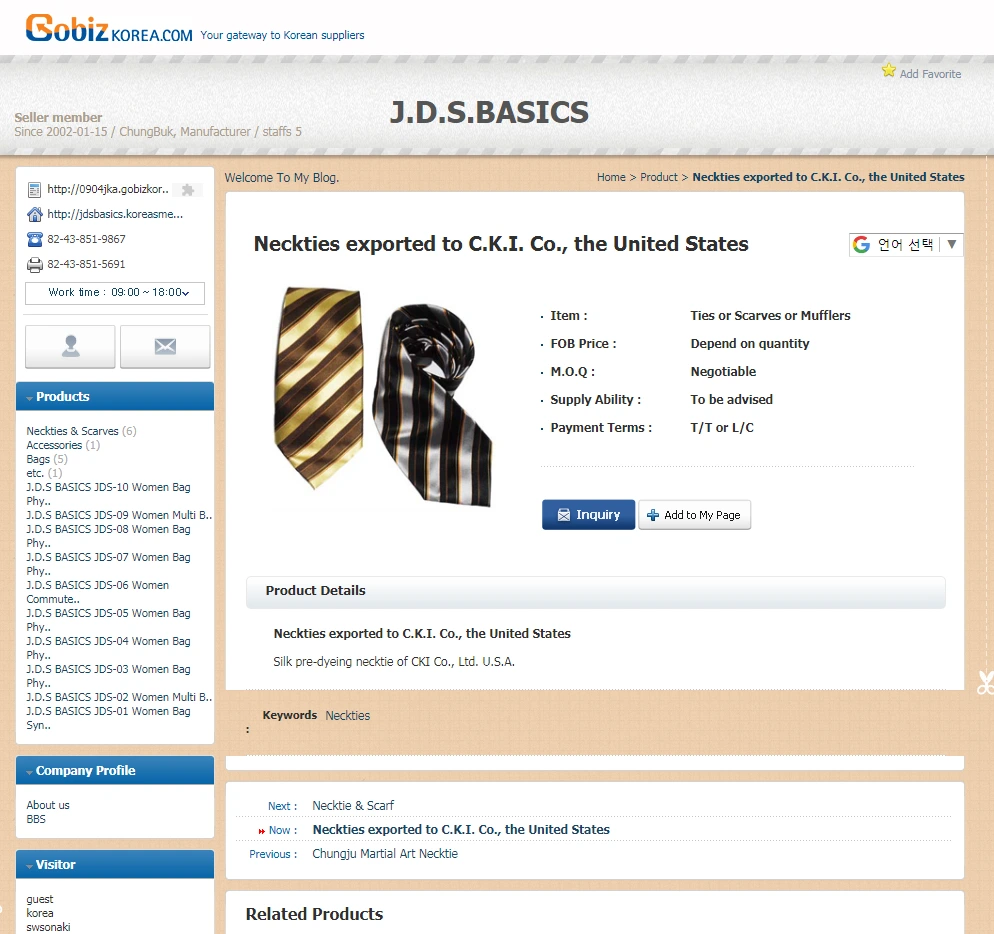Open the Google language selection dropdown

[906, 245]
